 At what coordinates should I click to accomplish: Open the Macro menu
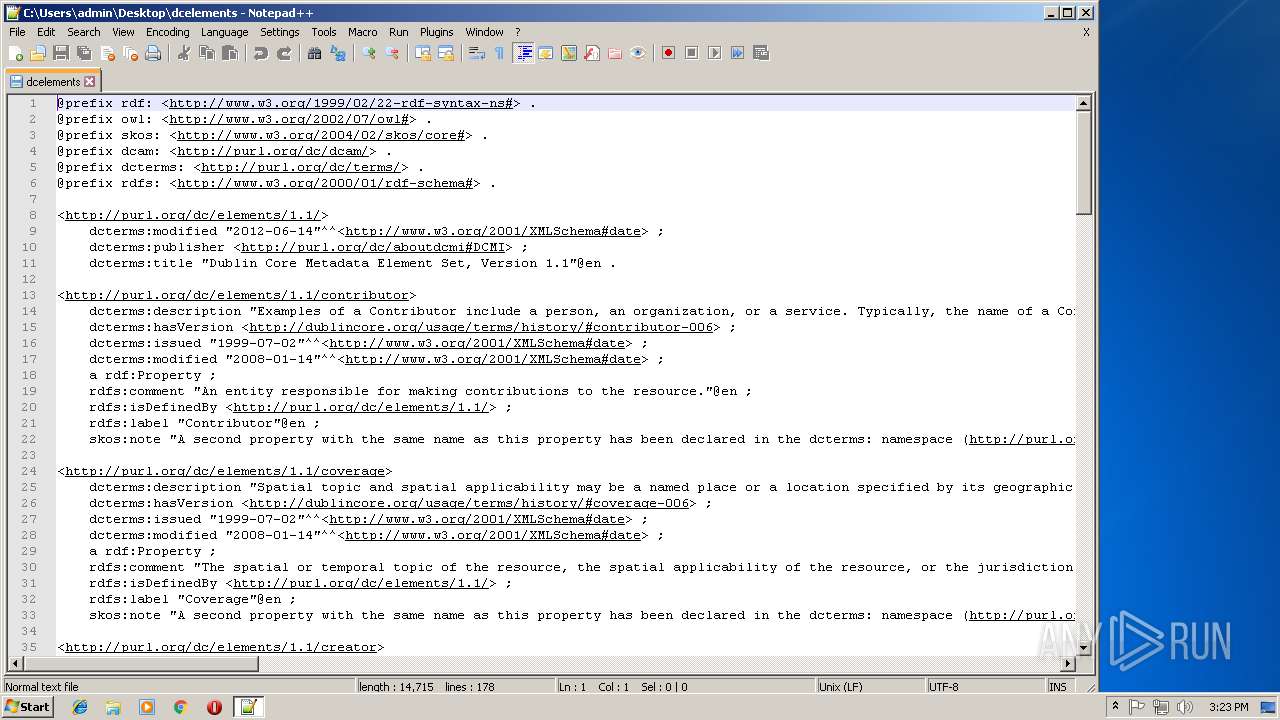point(362,32)
